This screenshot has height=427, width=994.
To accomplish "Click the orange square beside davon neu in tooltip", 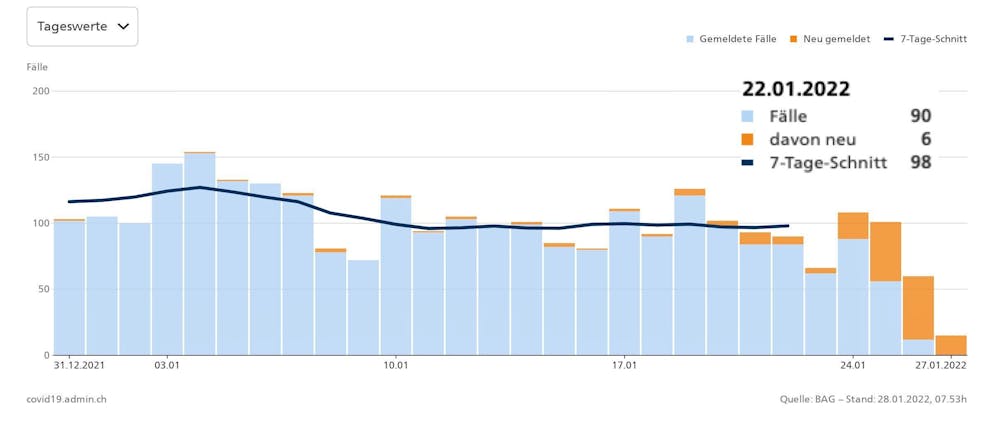I will tap(749, 139).
